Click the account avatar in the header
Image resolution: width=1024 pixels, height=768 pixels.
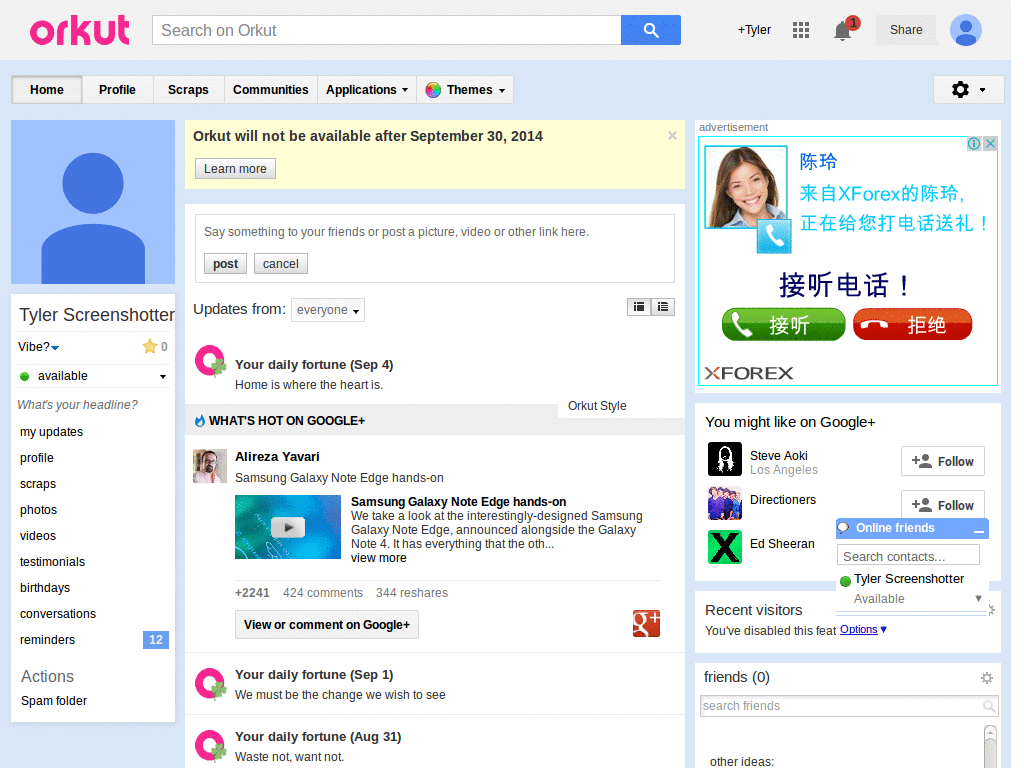965,30
